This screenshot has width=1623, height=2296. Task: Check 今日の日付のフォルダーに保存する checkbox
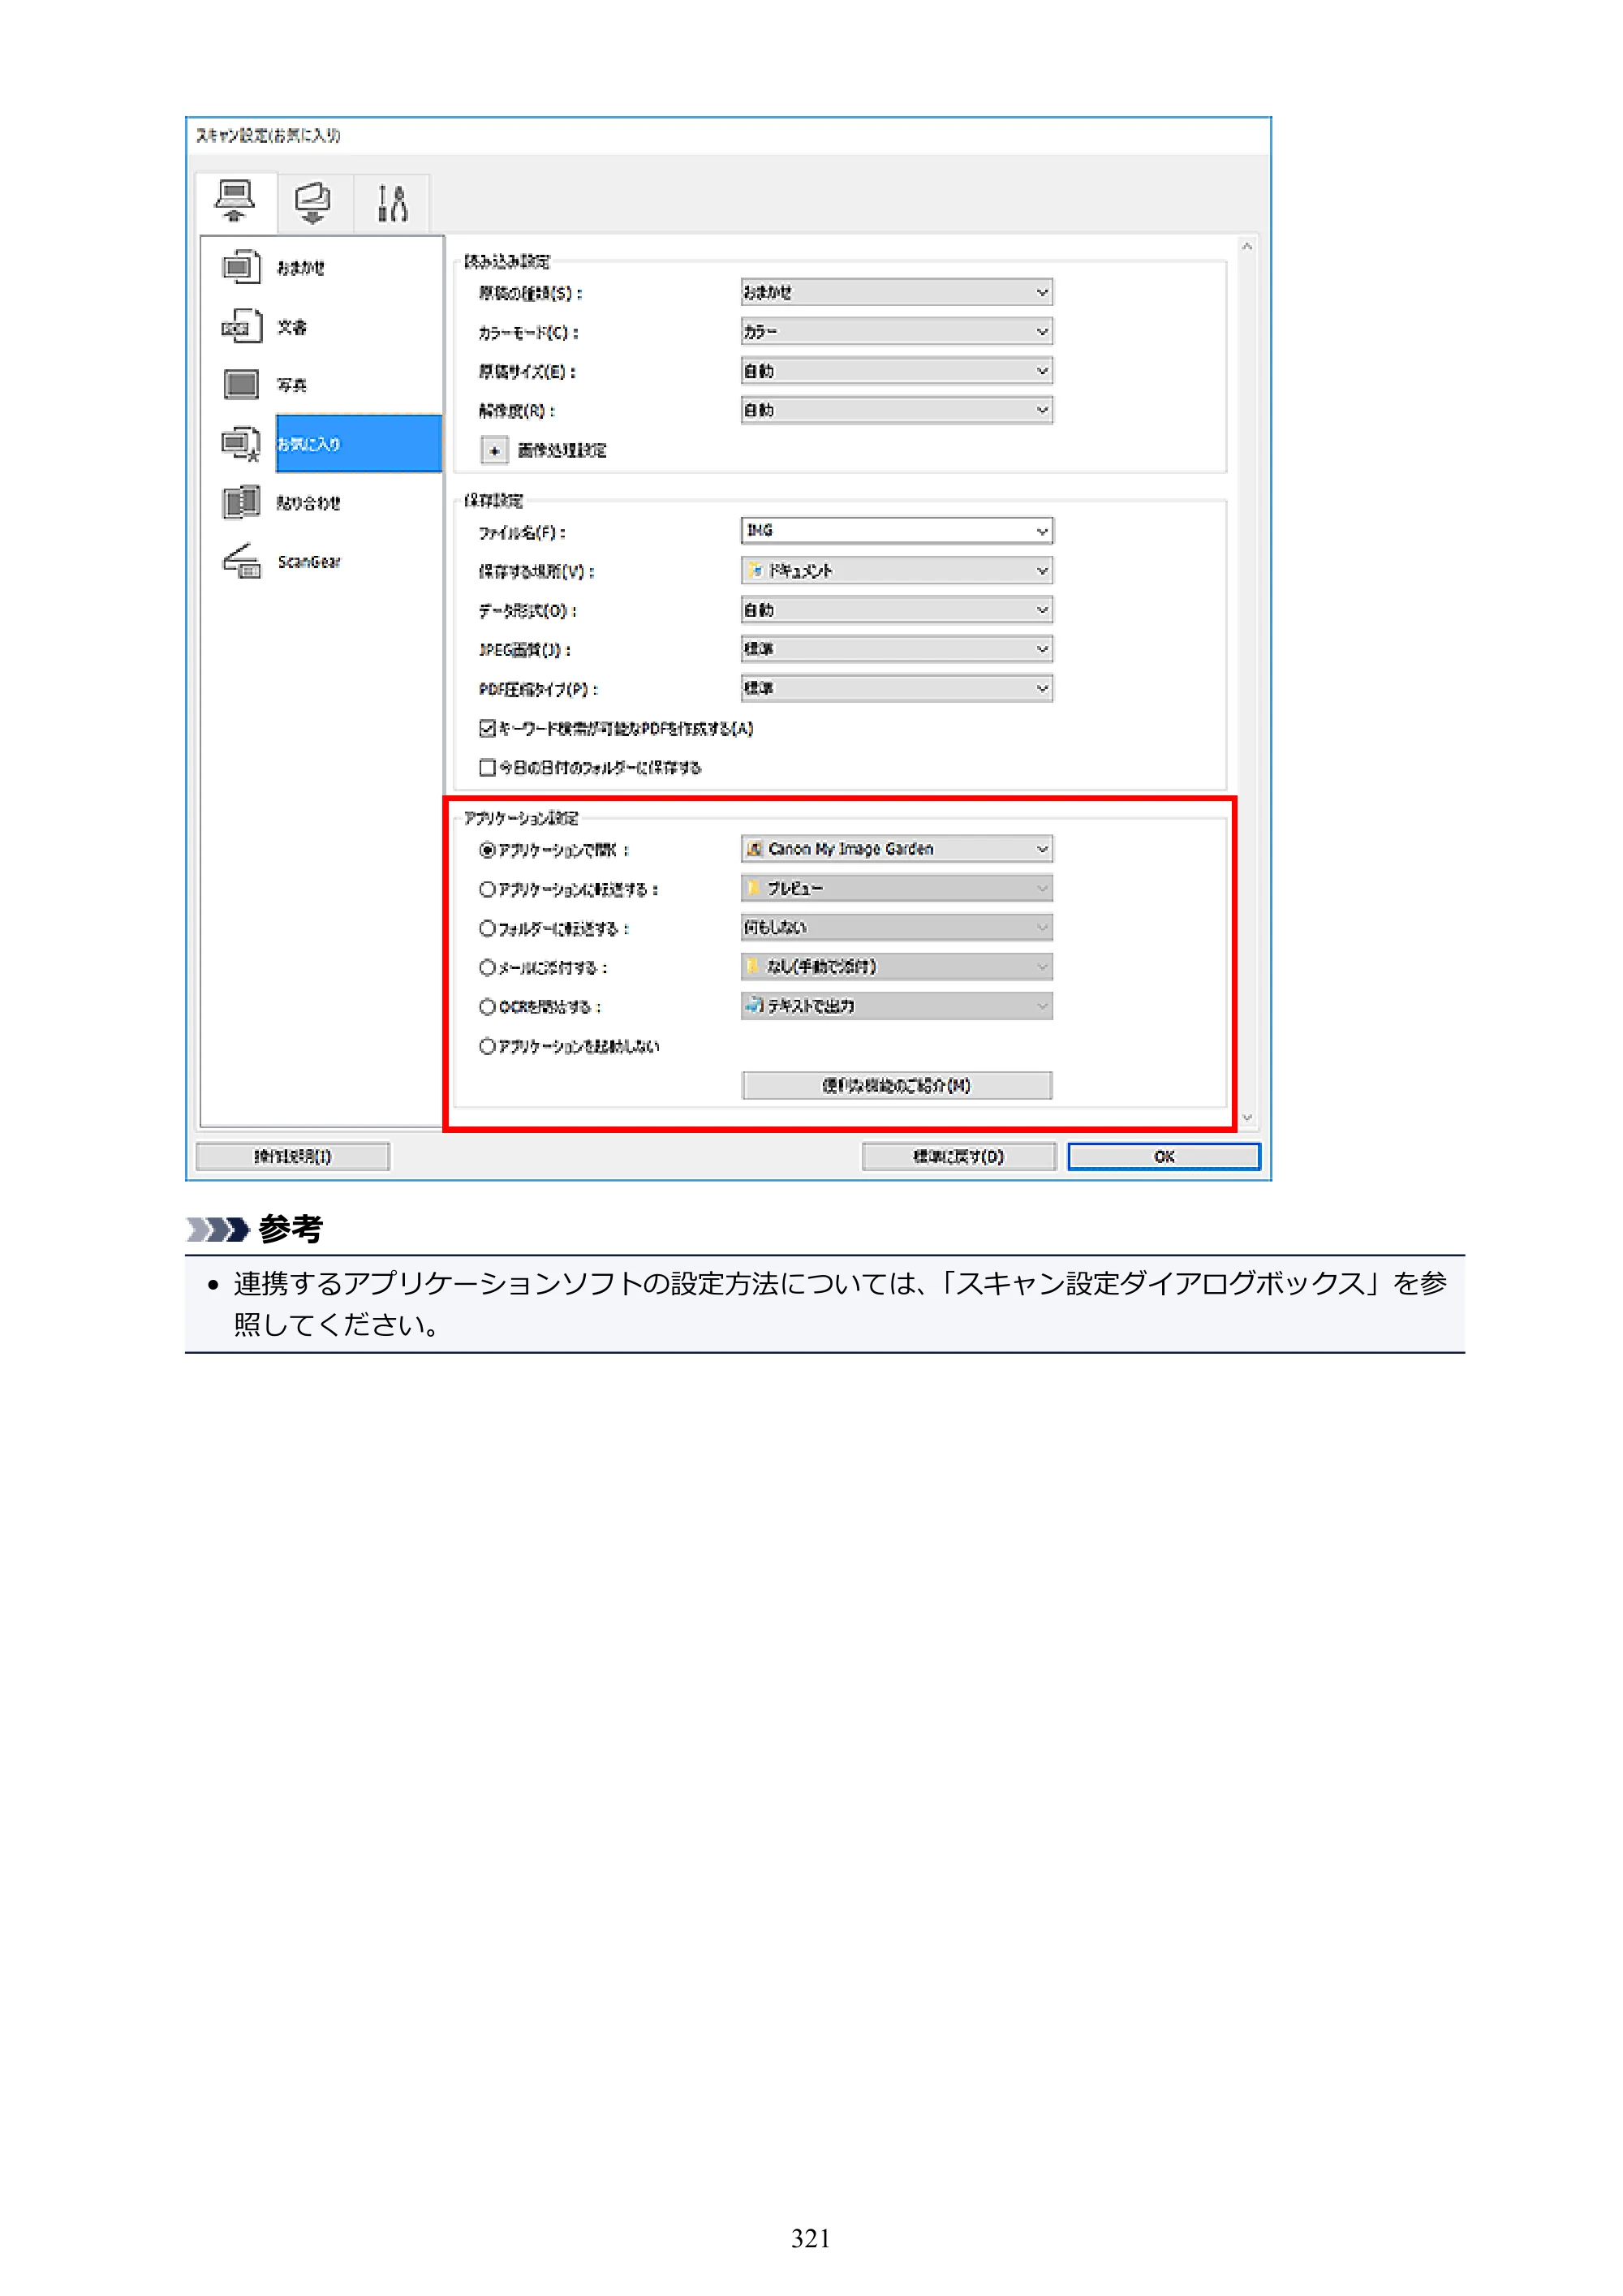(487, 767)
